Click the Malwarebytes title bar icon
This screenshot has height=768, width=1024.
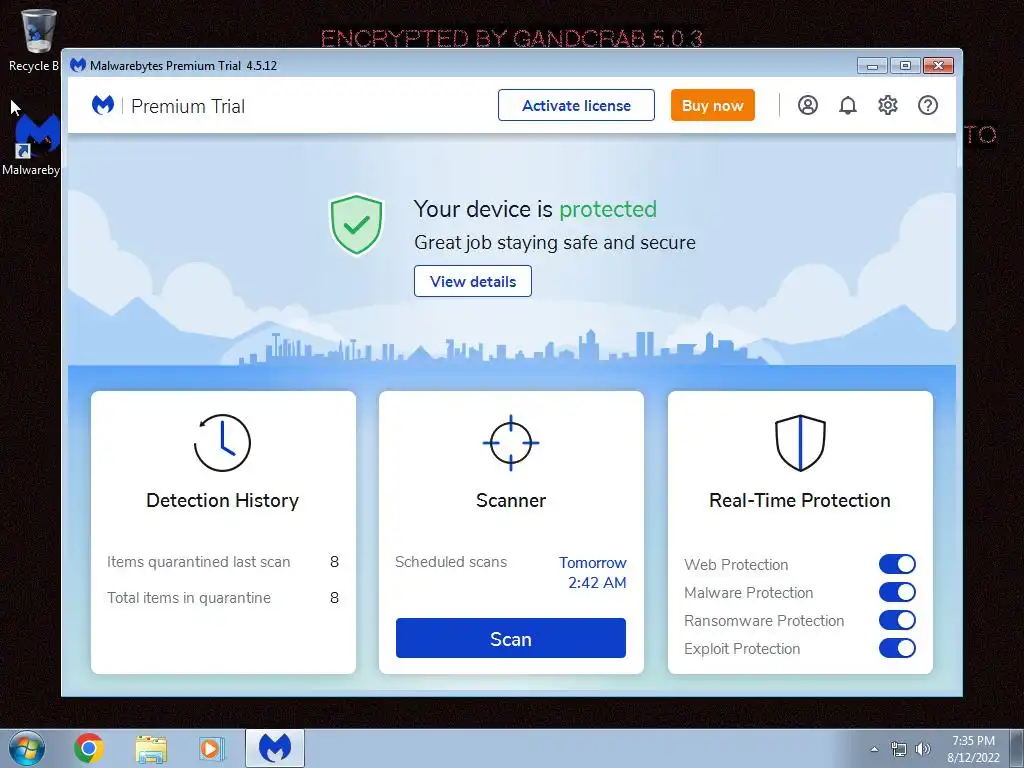point(78,65)
